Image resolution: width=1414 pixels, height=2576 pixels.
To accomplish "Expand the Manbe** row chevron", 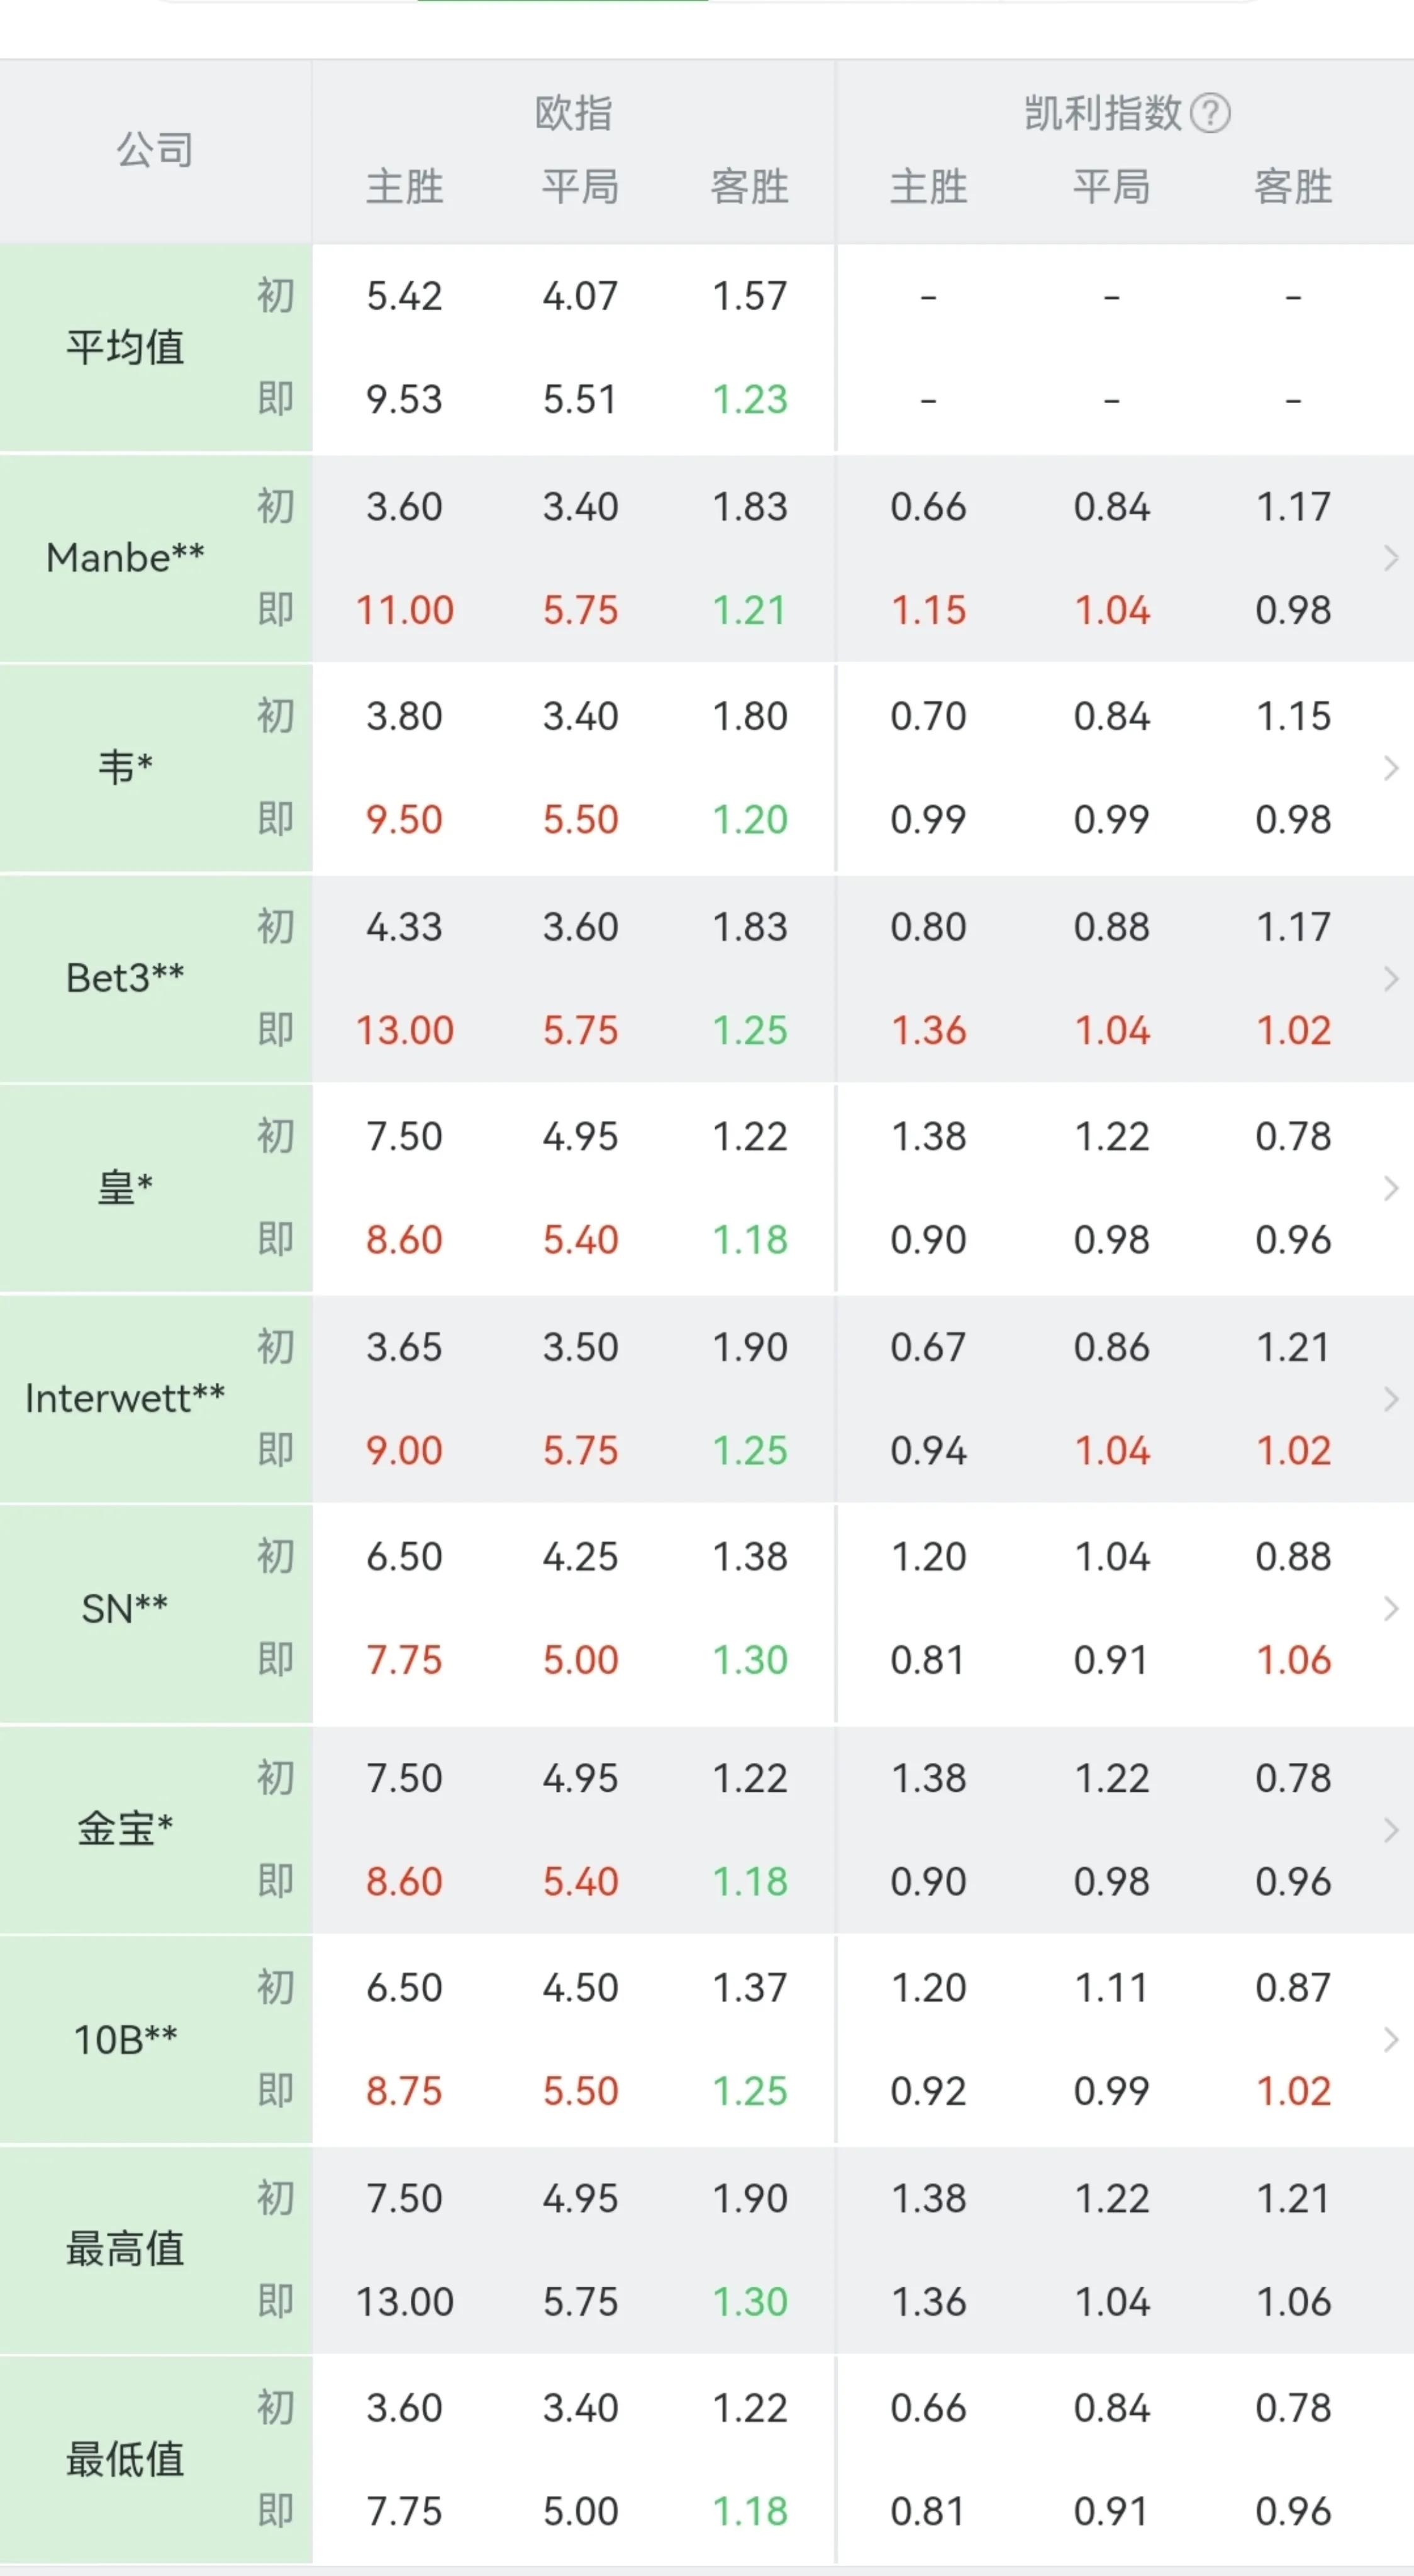I will (x=1390, y=558).
